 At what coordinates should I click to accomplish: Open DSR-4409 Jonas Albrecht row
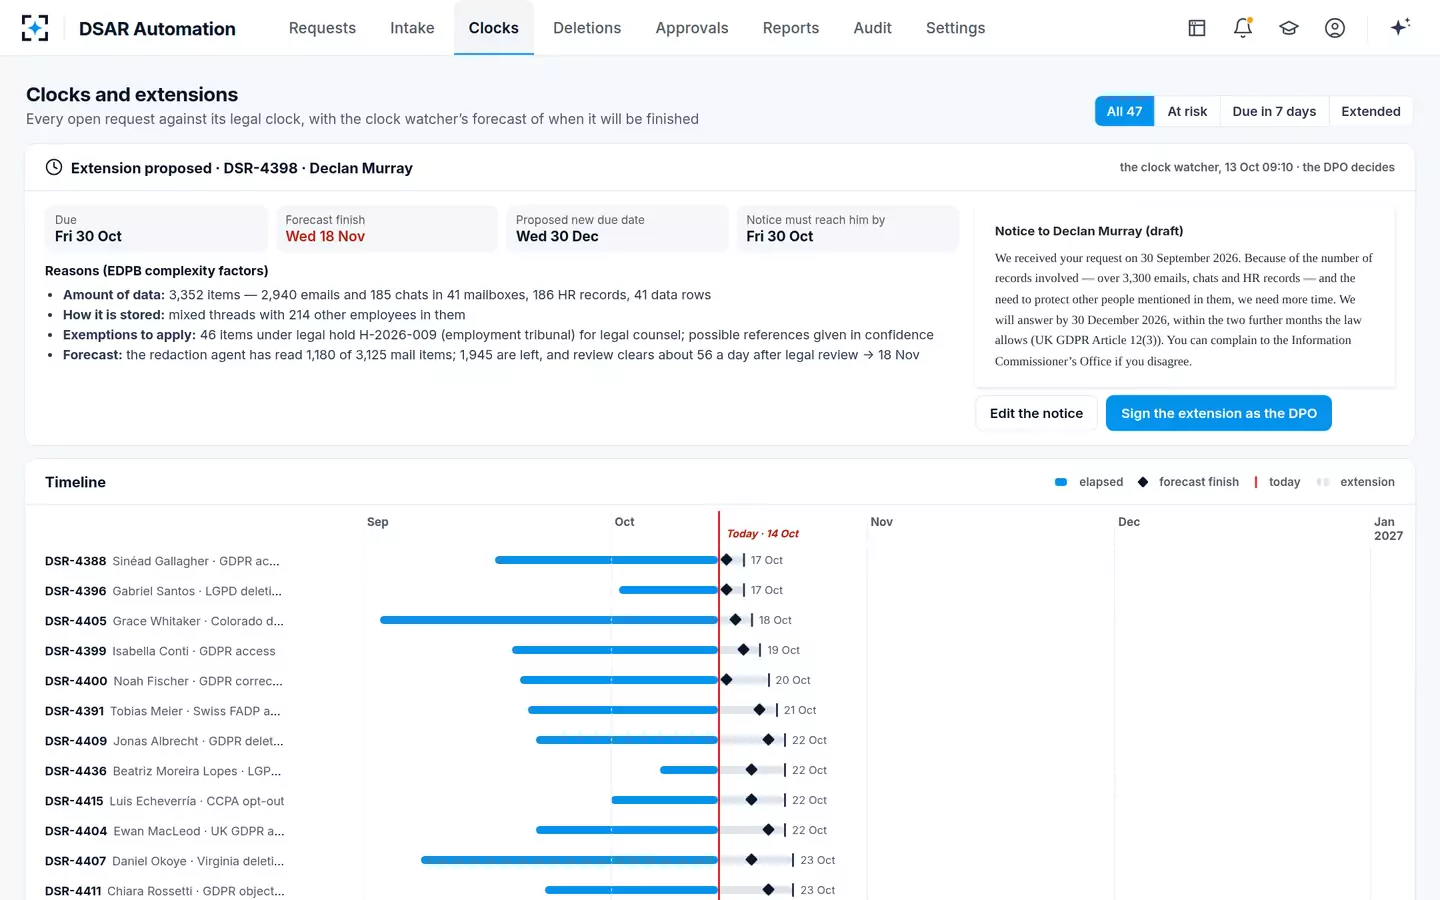(164, 741)
